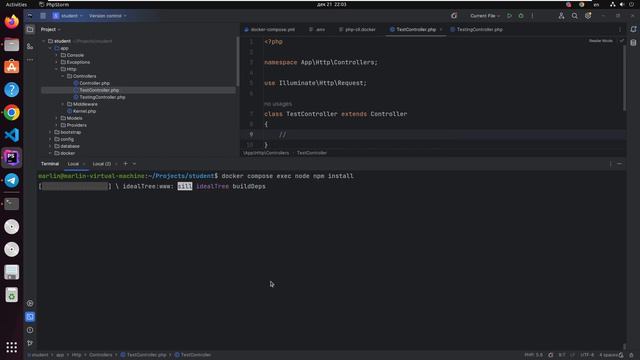Open Visual Studio Code from dock
Image resolution: width=640 pixels, height=360 pixels.
11,135
